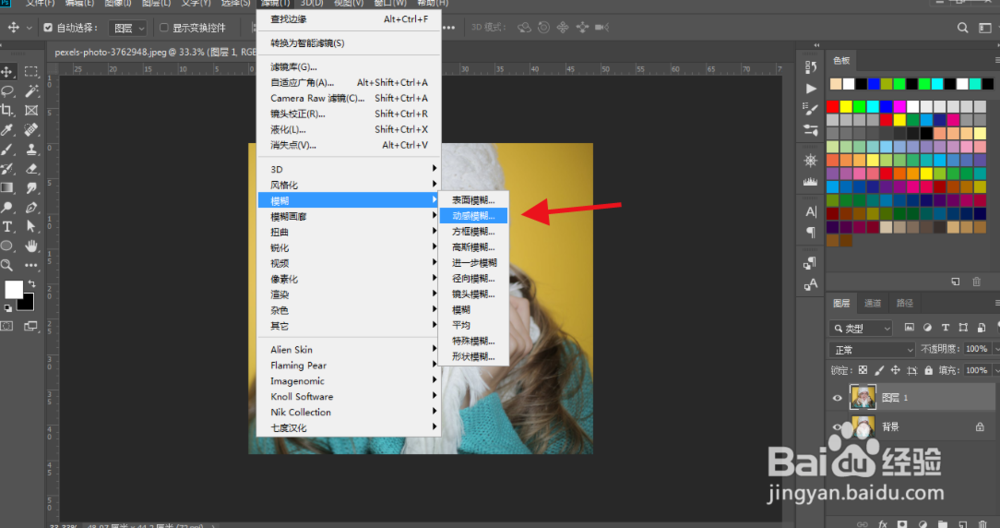Pick the red swatch in 色板 grid
The image size is (1000, 528).
(833, 106)
